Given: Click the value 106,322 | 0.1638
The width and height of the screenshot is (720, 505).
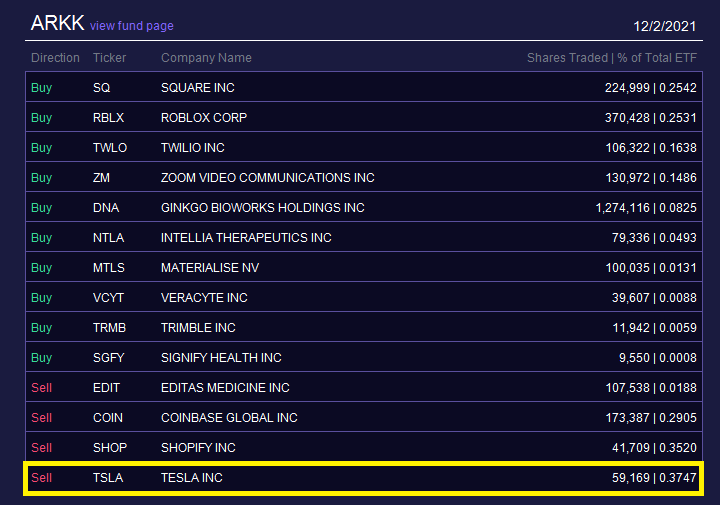Looking at the screenshot, I should 651,148.
